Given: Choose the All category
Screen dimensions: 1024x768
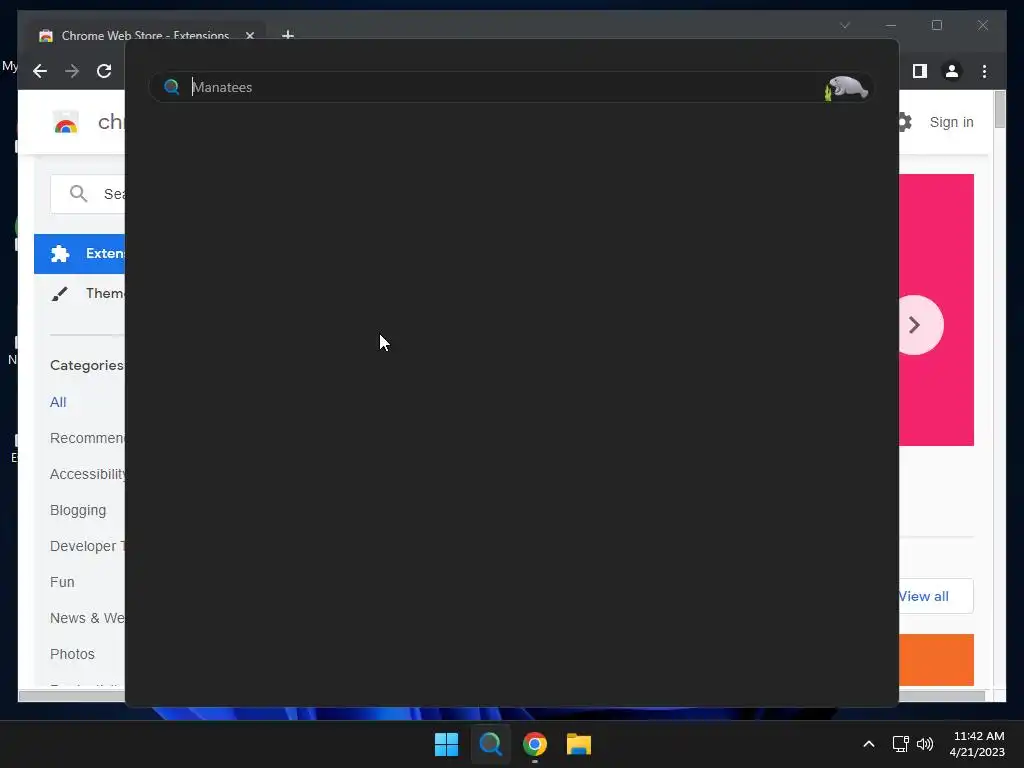Looking at the screenshot, I should 58,402.
